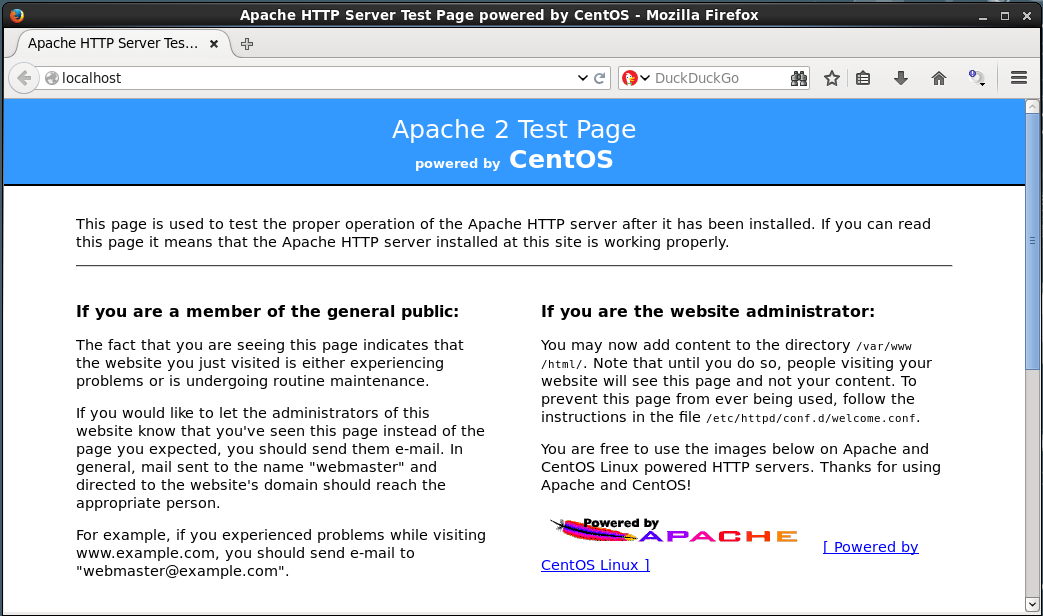Click the search binoculars icon
The image size is (1043, 616).
[x=798, y=78]
